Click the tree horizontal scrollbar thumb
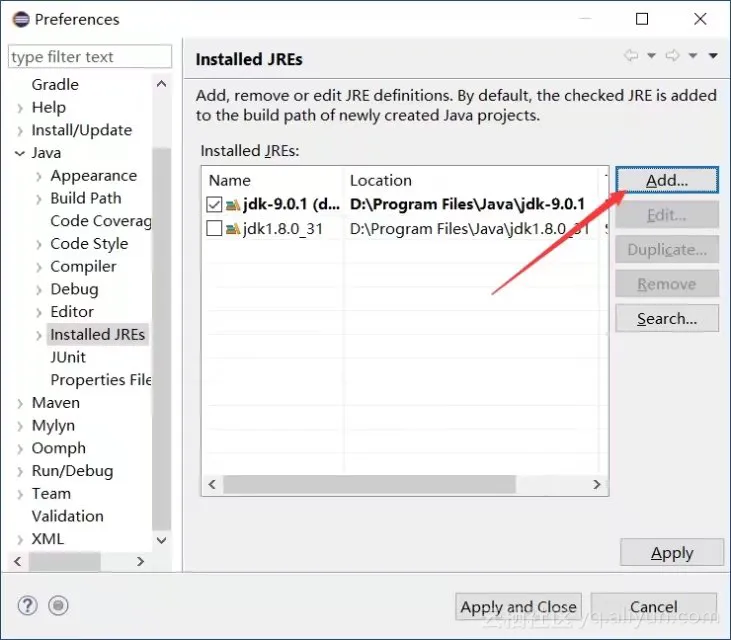The image size is (731, 640). [x=64, y=562]
